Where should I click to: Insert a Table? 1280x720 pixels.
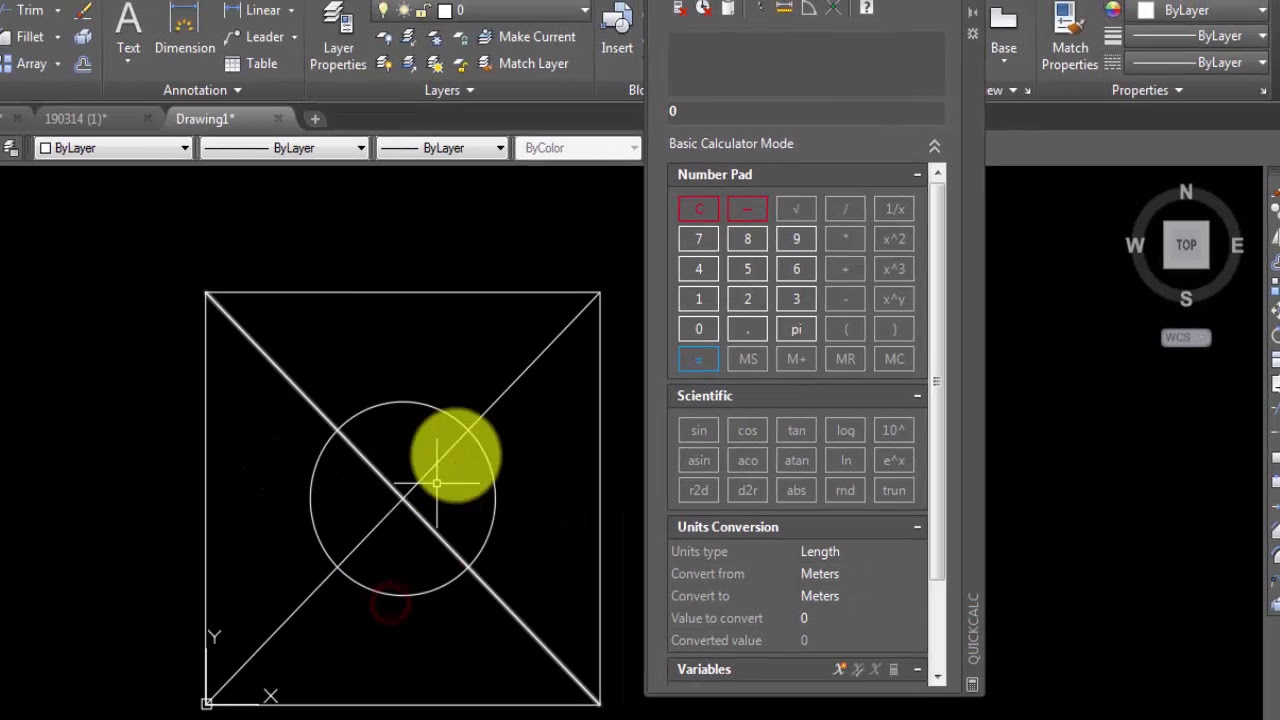[x=251, y=63]
